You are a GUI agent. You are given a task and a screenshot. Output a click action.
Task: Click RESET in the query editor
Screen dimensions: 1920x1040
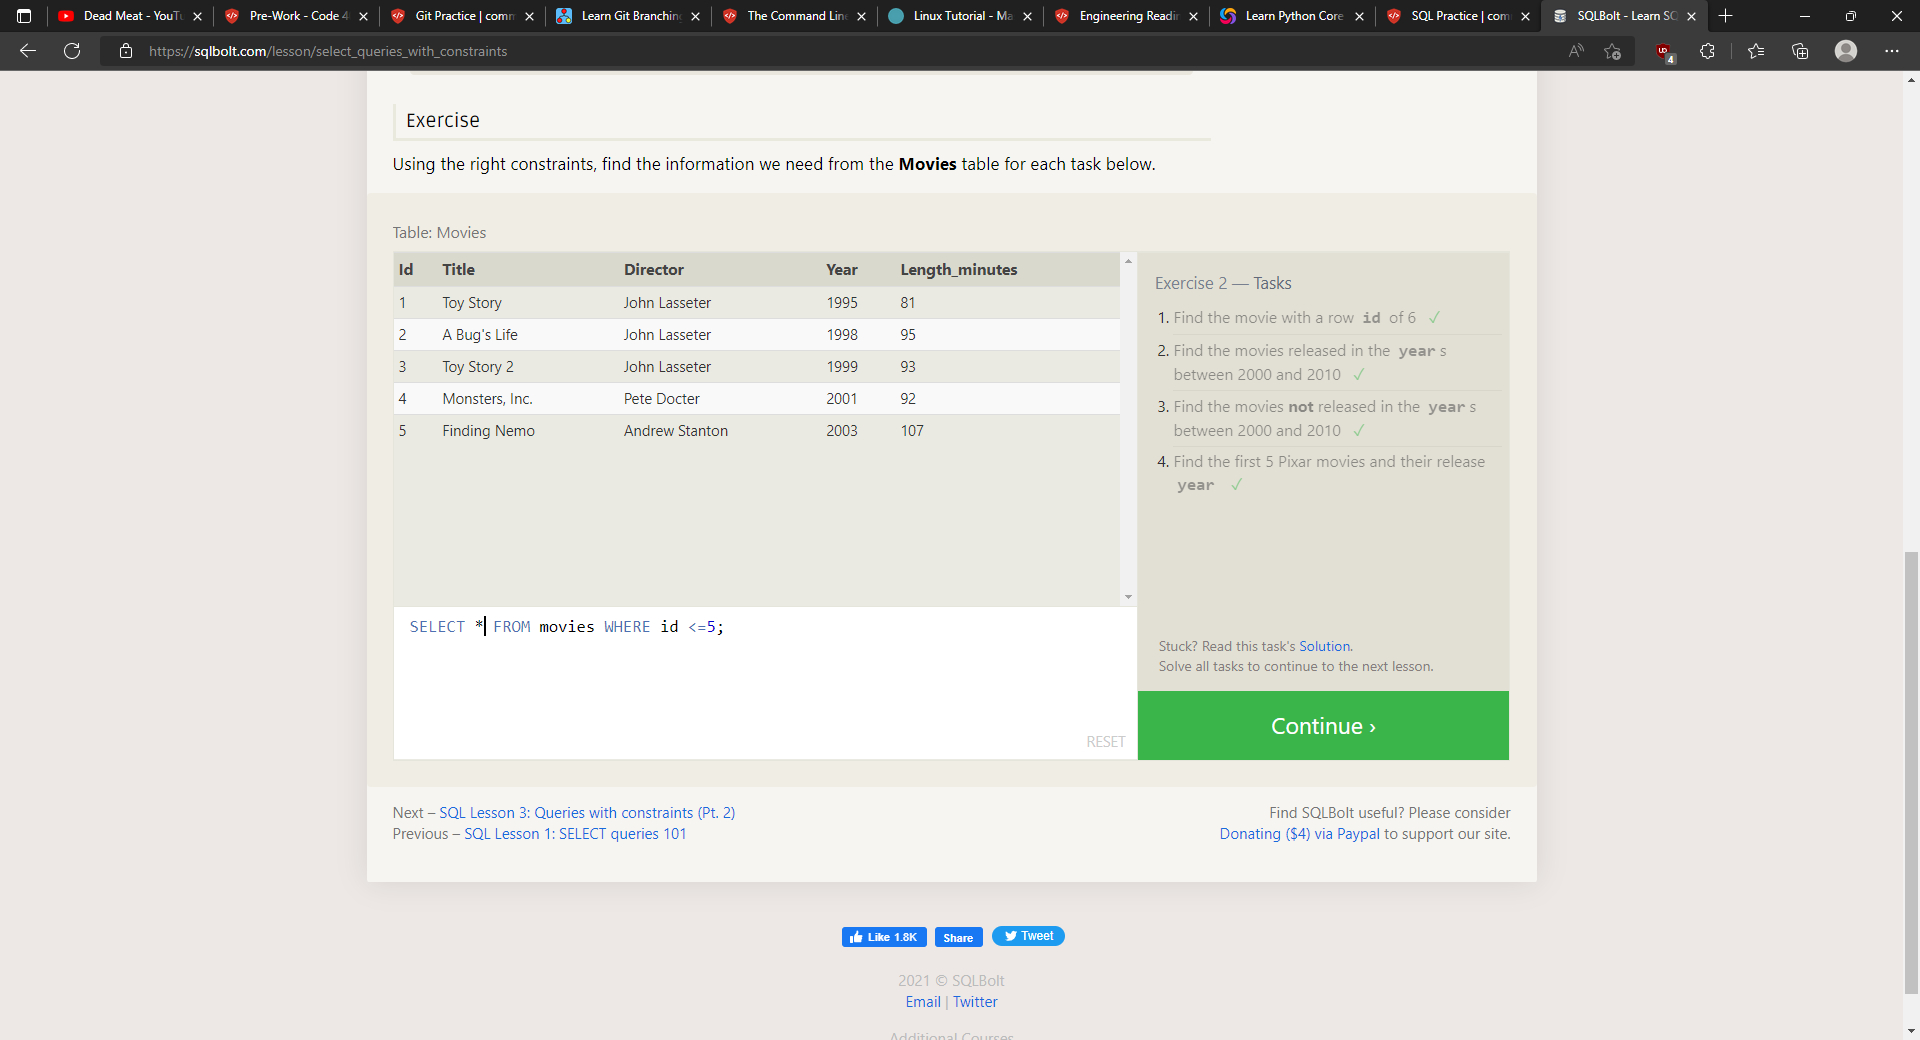(1105, 742)
